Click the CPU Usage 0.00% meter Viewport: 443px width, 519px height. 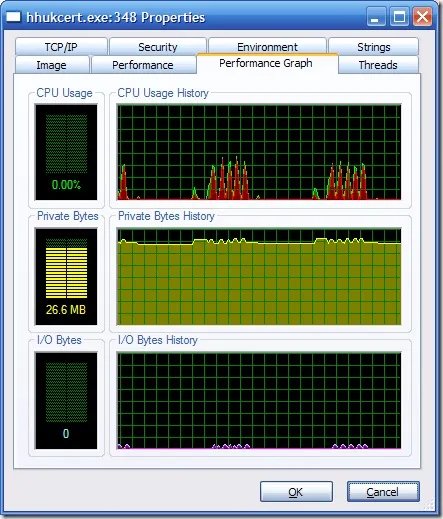tap(66, 152)
